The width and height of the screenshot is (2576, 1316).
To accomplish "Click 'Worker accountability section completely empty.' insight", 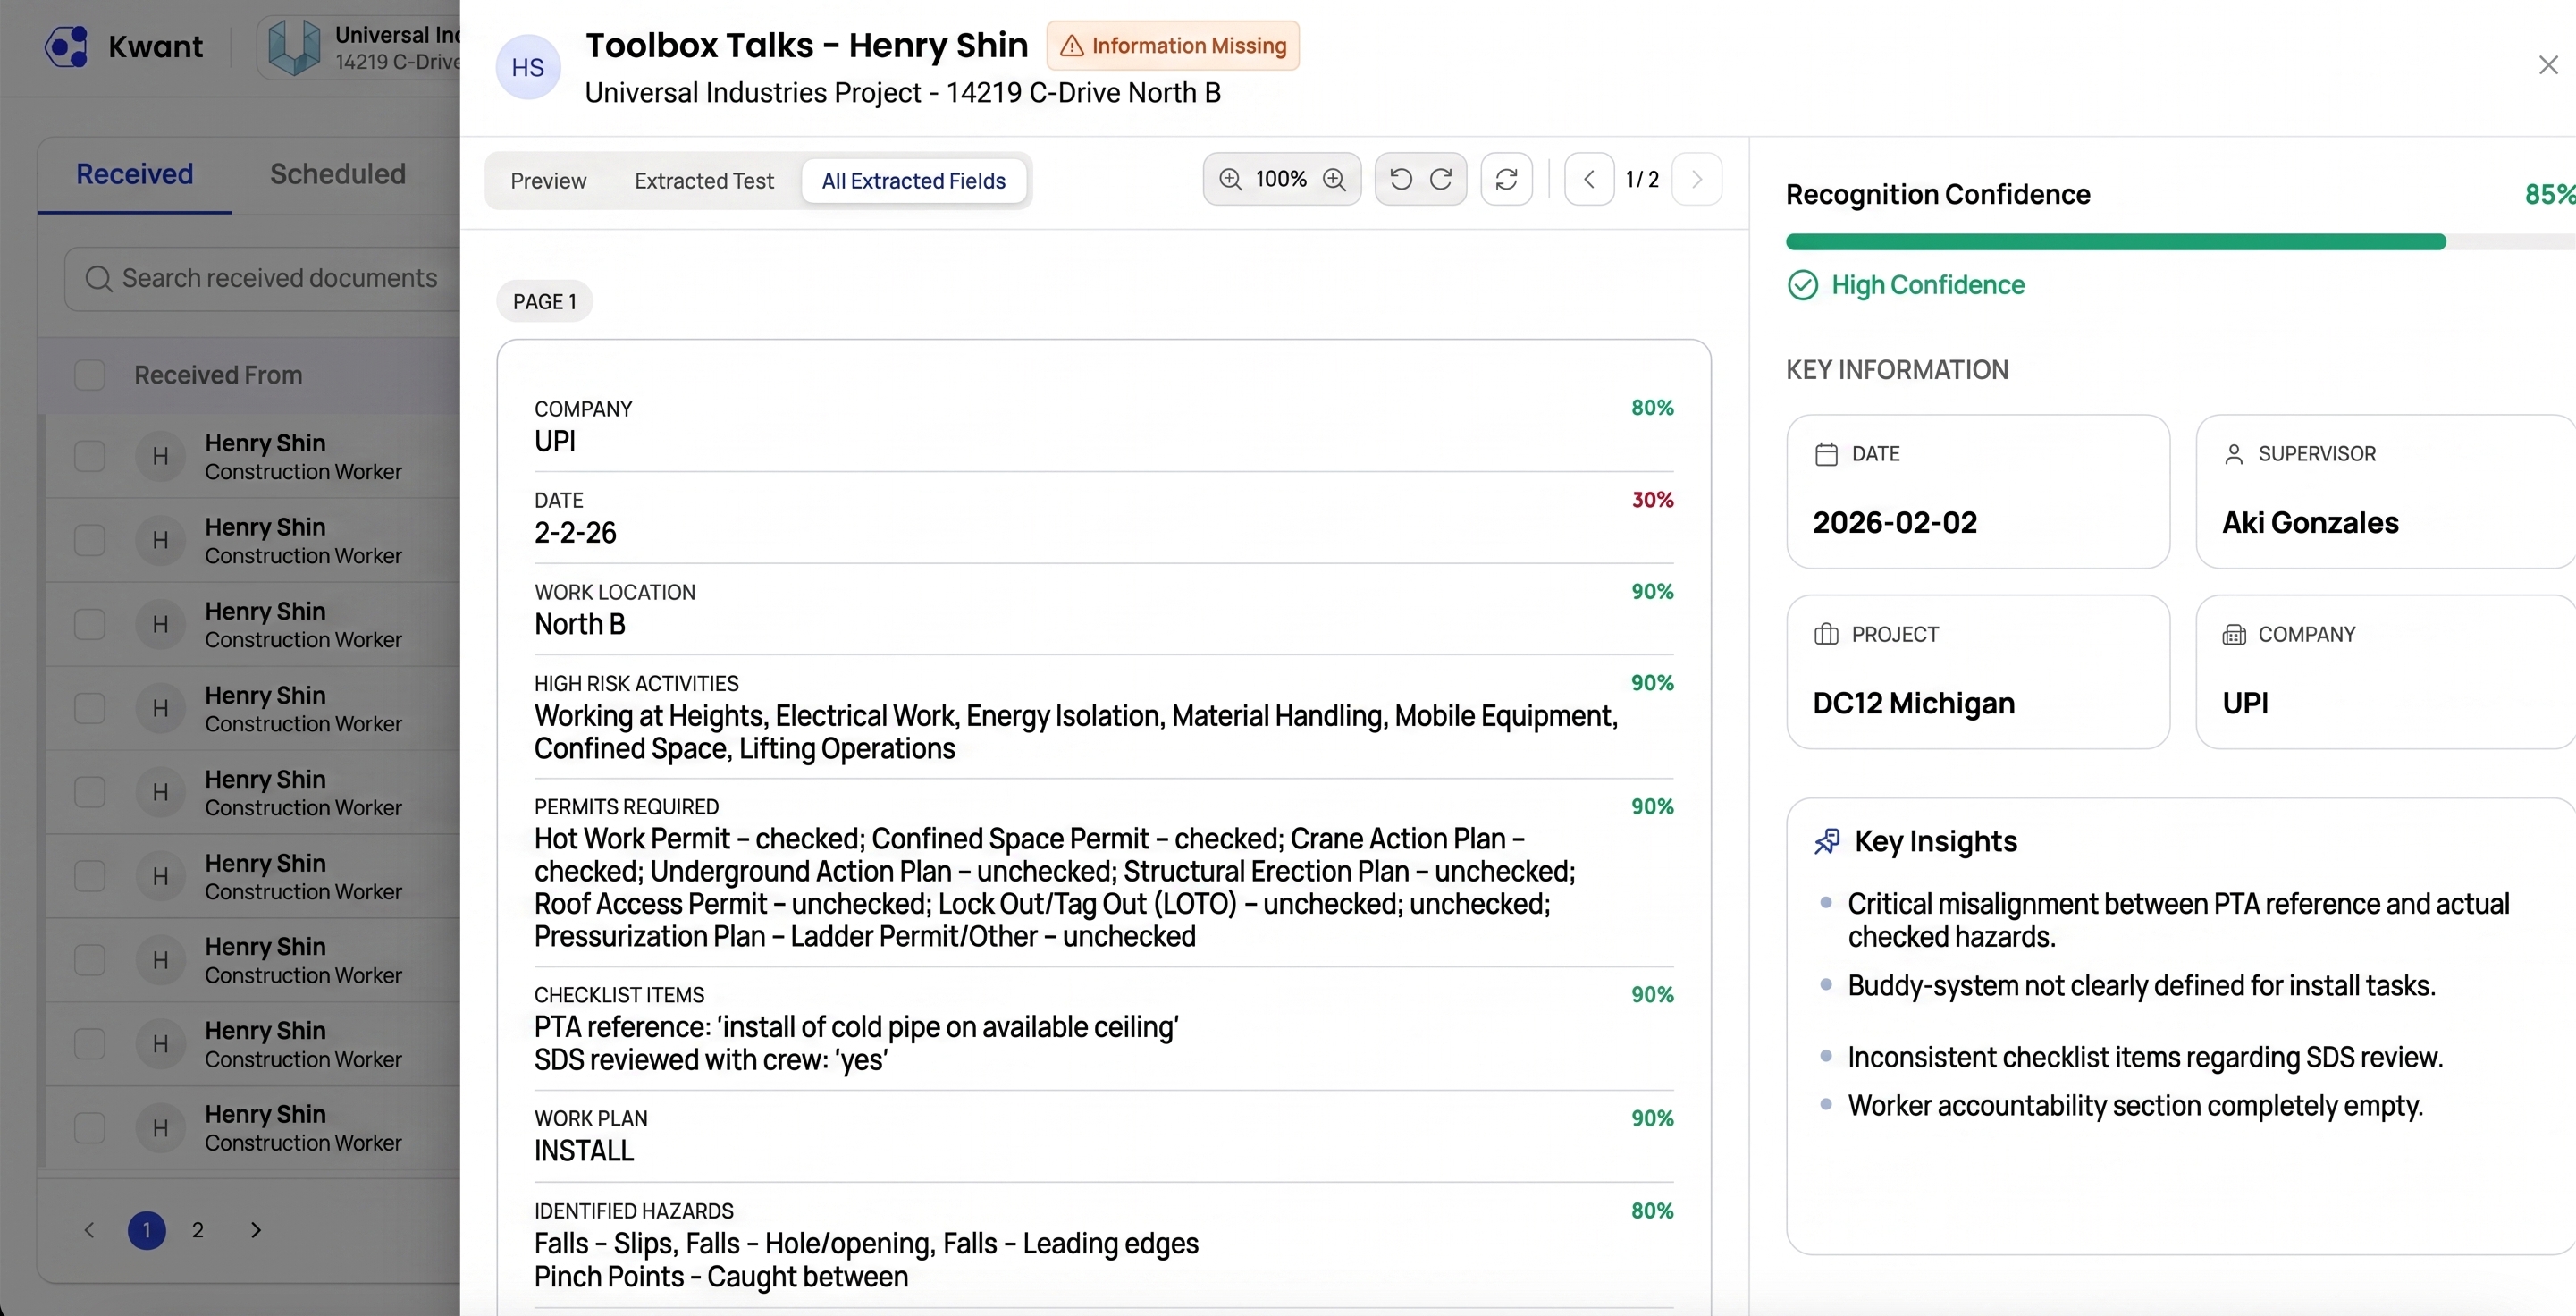I will [x=2135, y=1106].
